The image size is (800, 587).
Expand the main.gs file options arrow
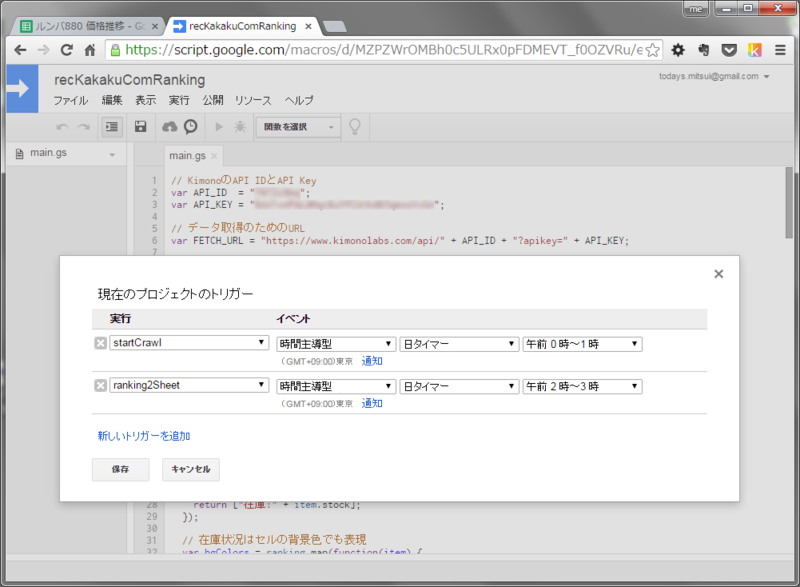(x=112, y=155)
